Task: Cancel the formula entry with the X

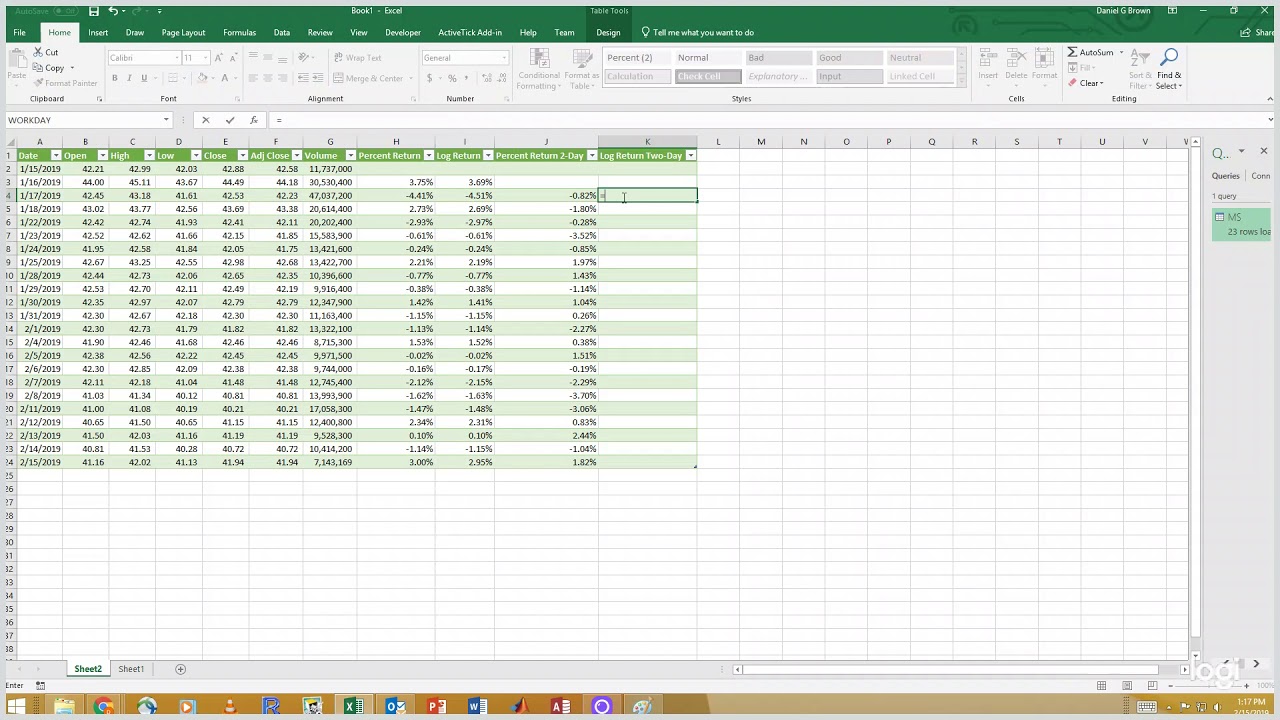Action: tap(205, 120)
